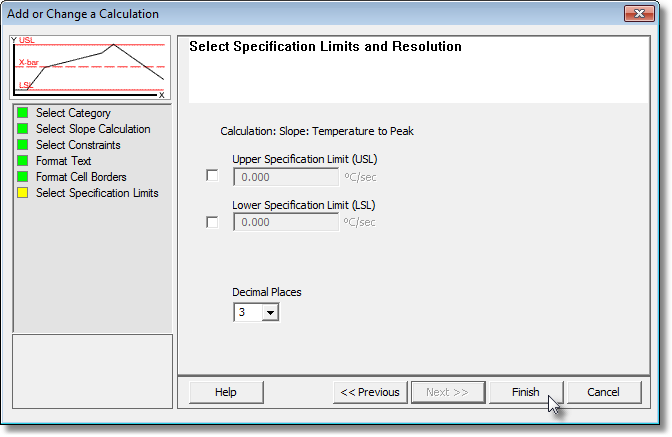Select the Format Text step label
The image size is (672, 437).
pyautogui.click(x=63, y=161)
